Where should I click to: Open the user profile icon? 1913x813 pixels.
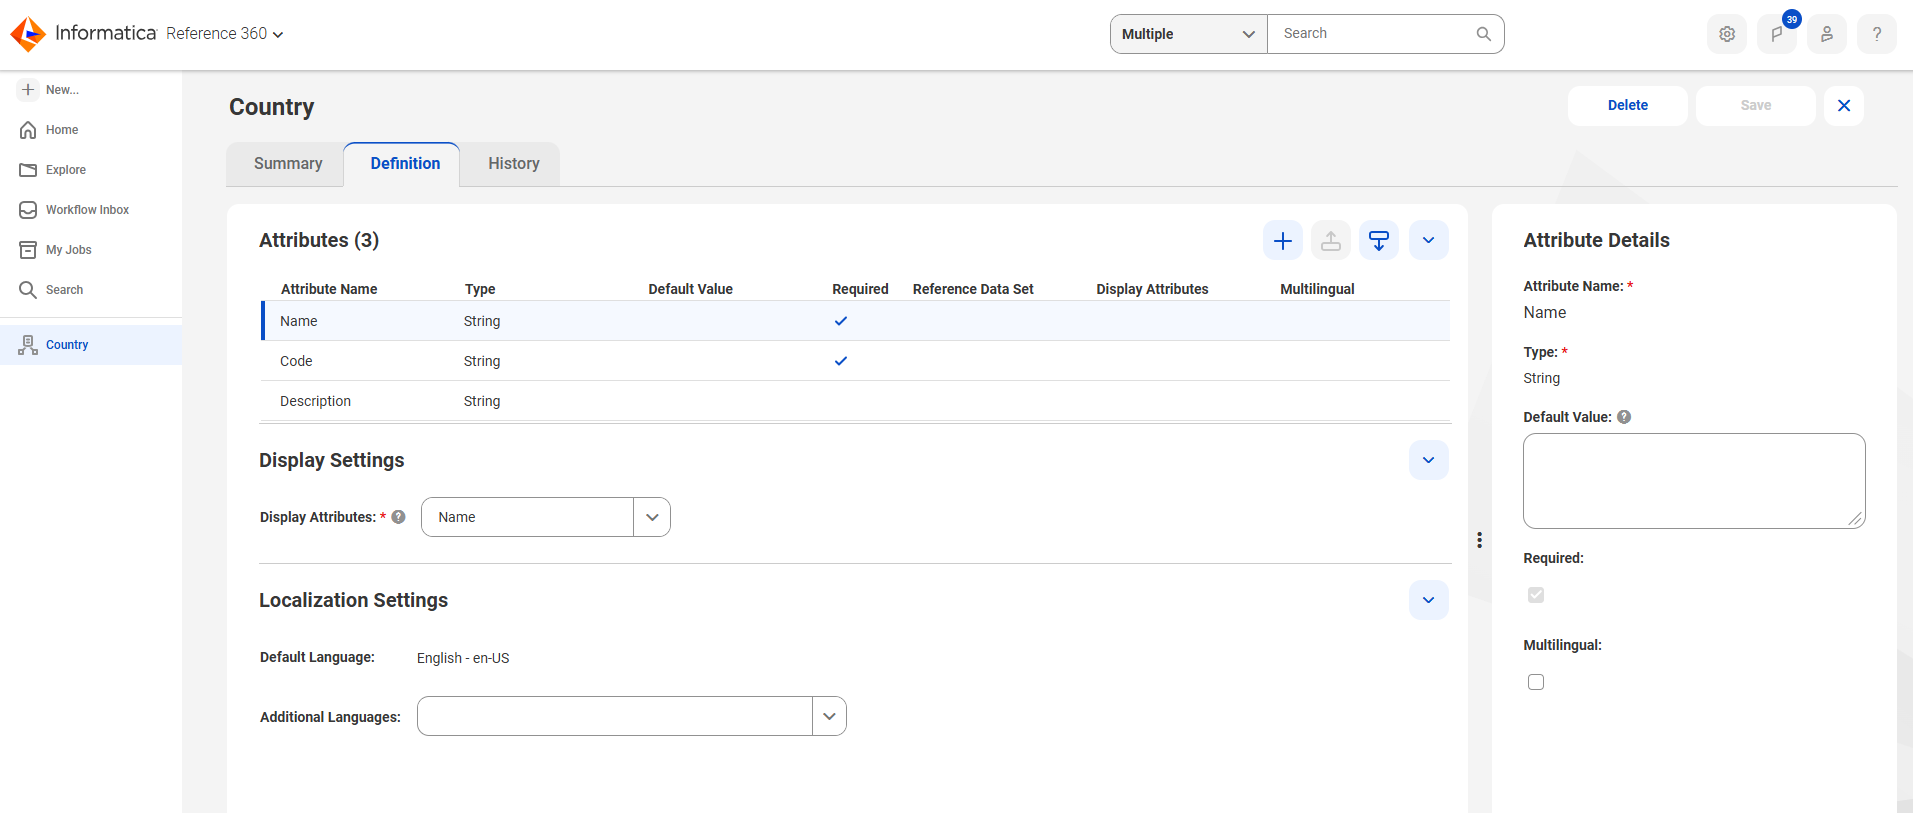tap(1827, 34)
